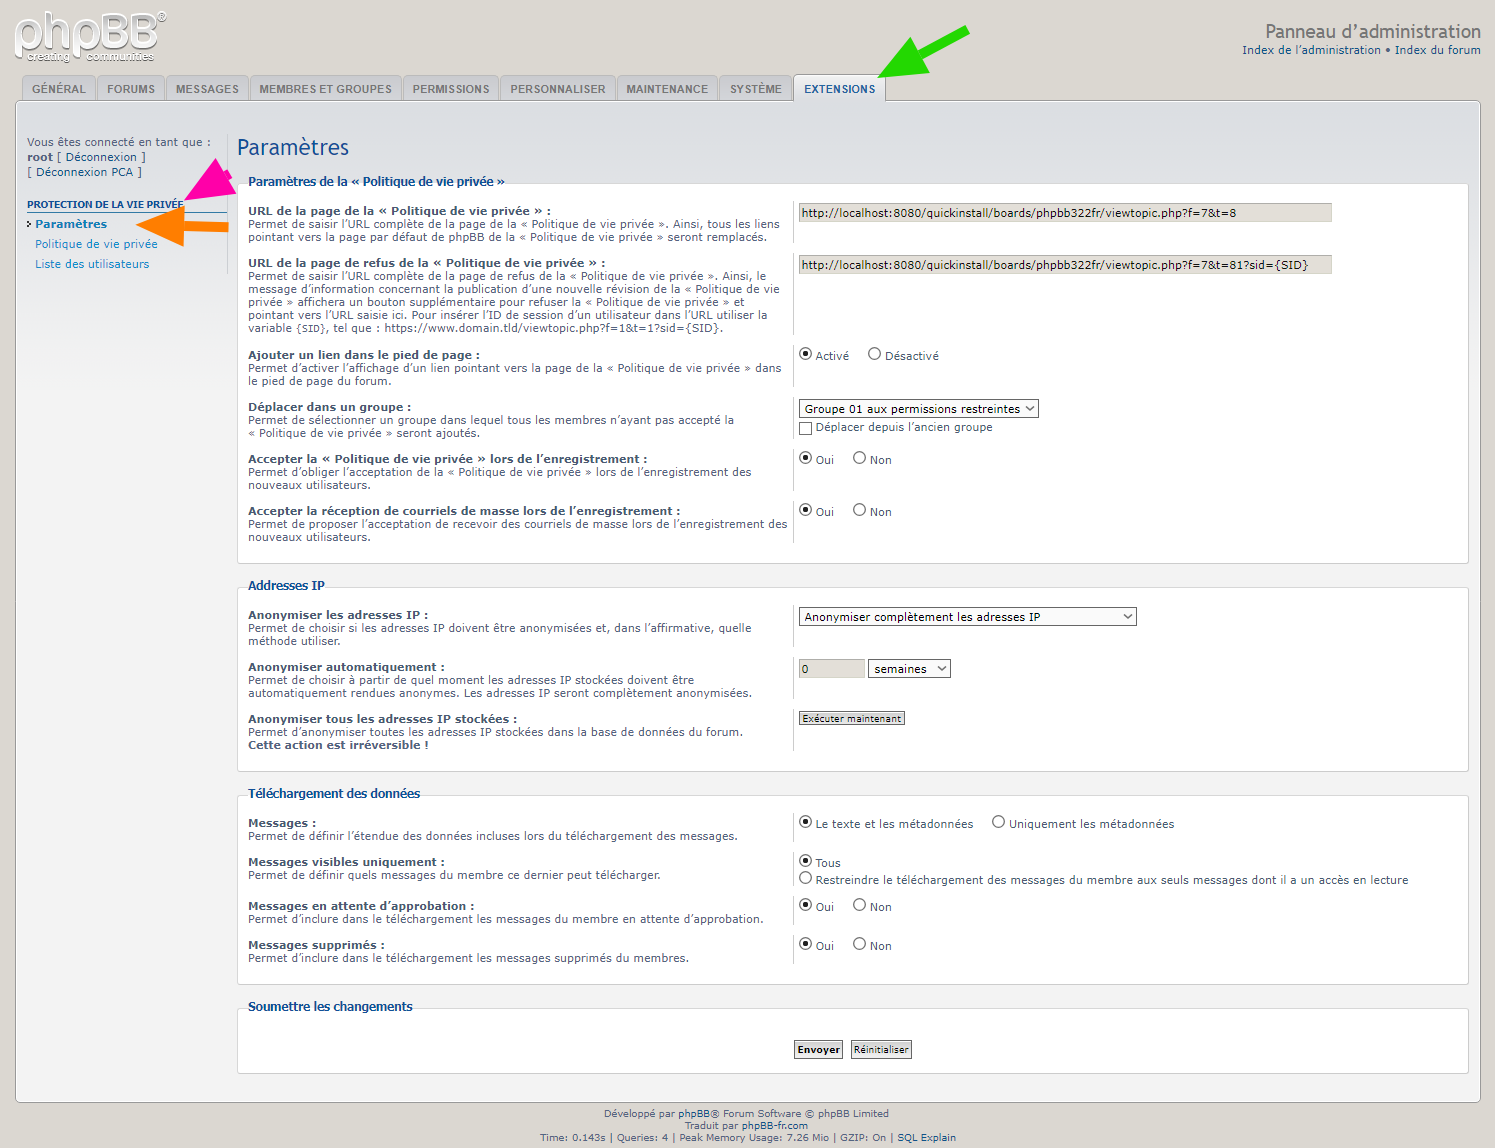
Task: Click the privacy policy URL field
Action: tap(1064, 213)
